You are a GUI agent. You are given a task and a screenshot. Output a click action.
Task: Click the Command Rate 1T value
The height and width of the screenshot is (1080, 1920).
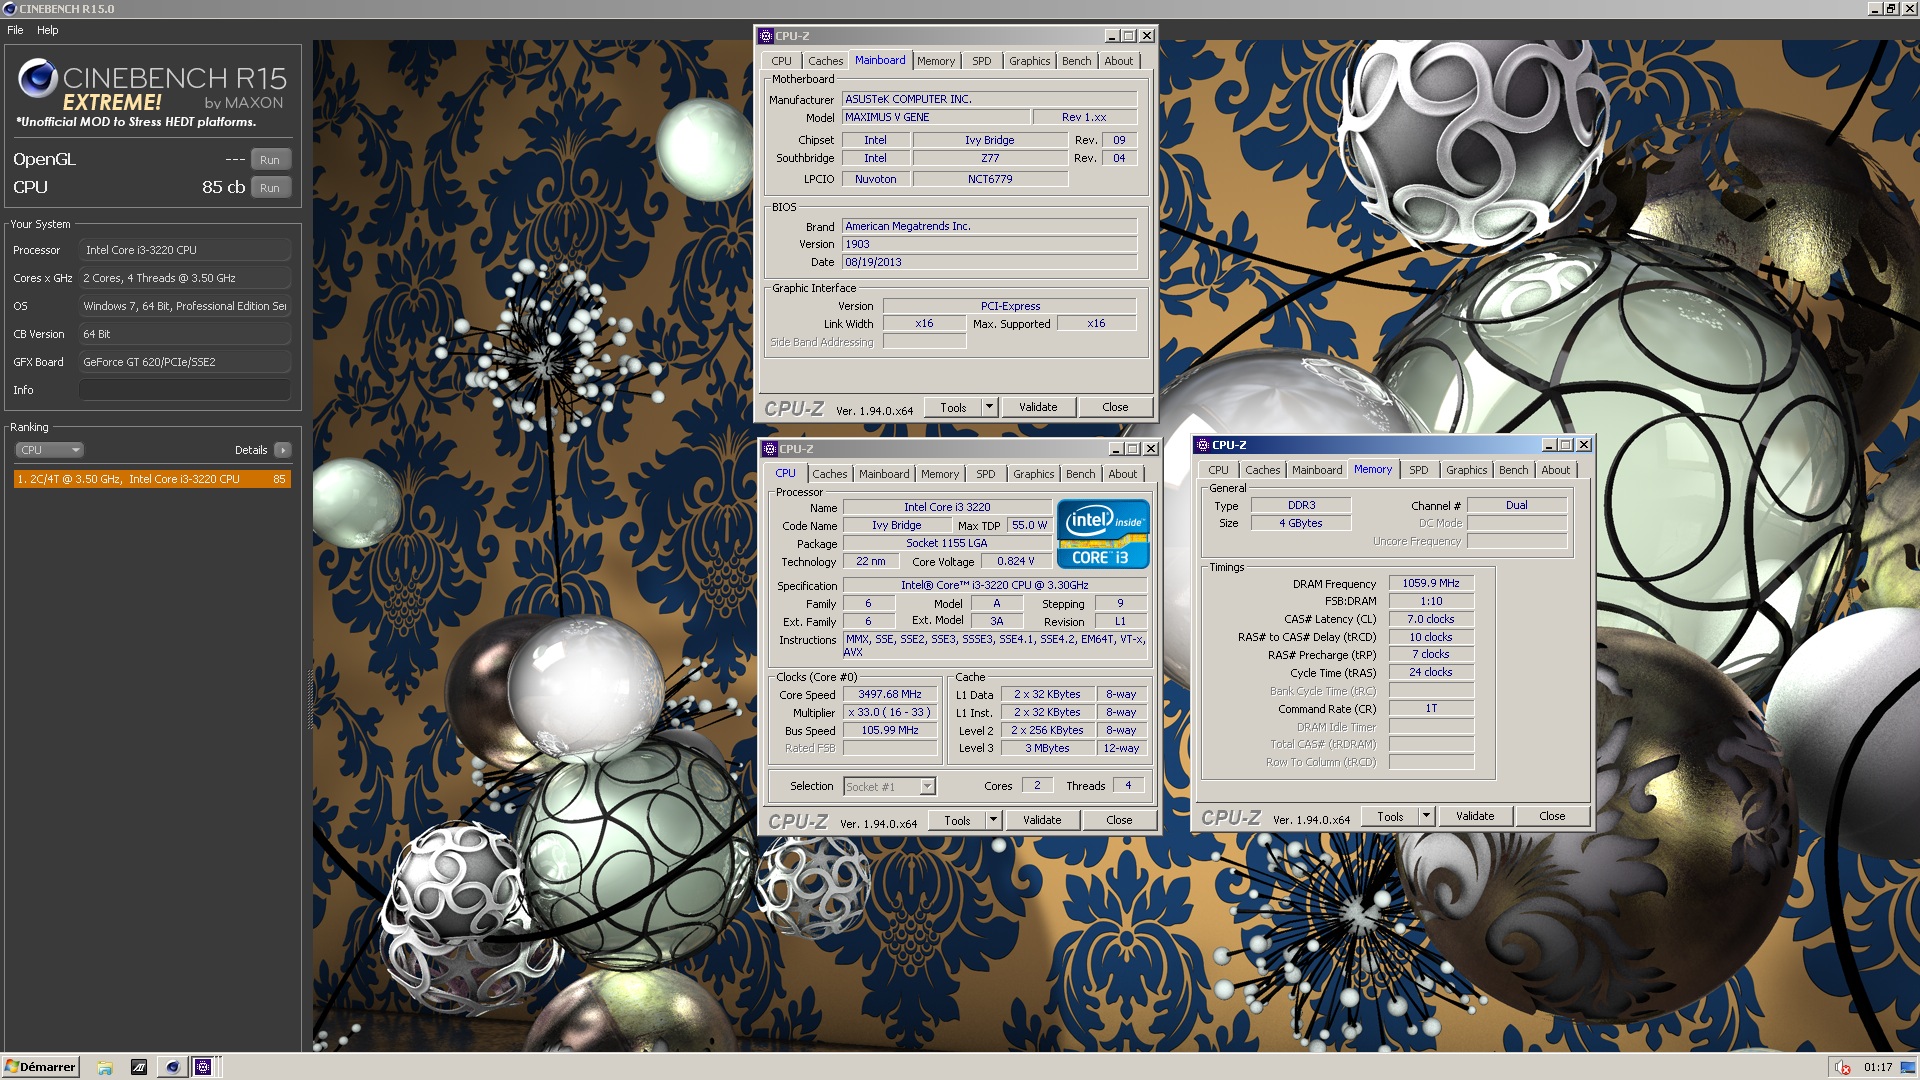coord(1431,708)
